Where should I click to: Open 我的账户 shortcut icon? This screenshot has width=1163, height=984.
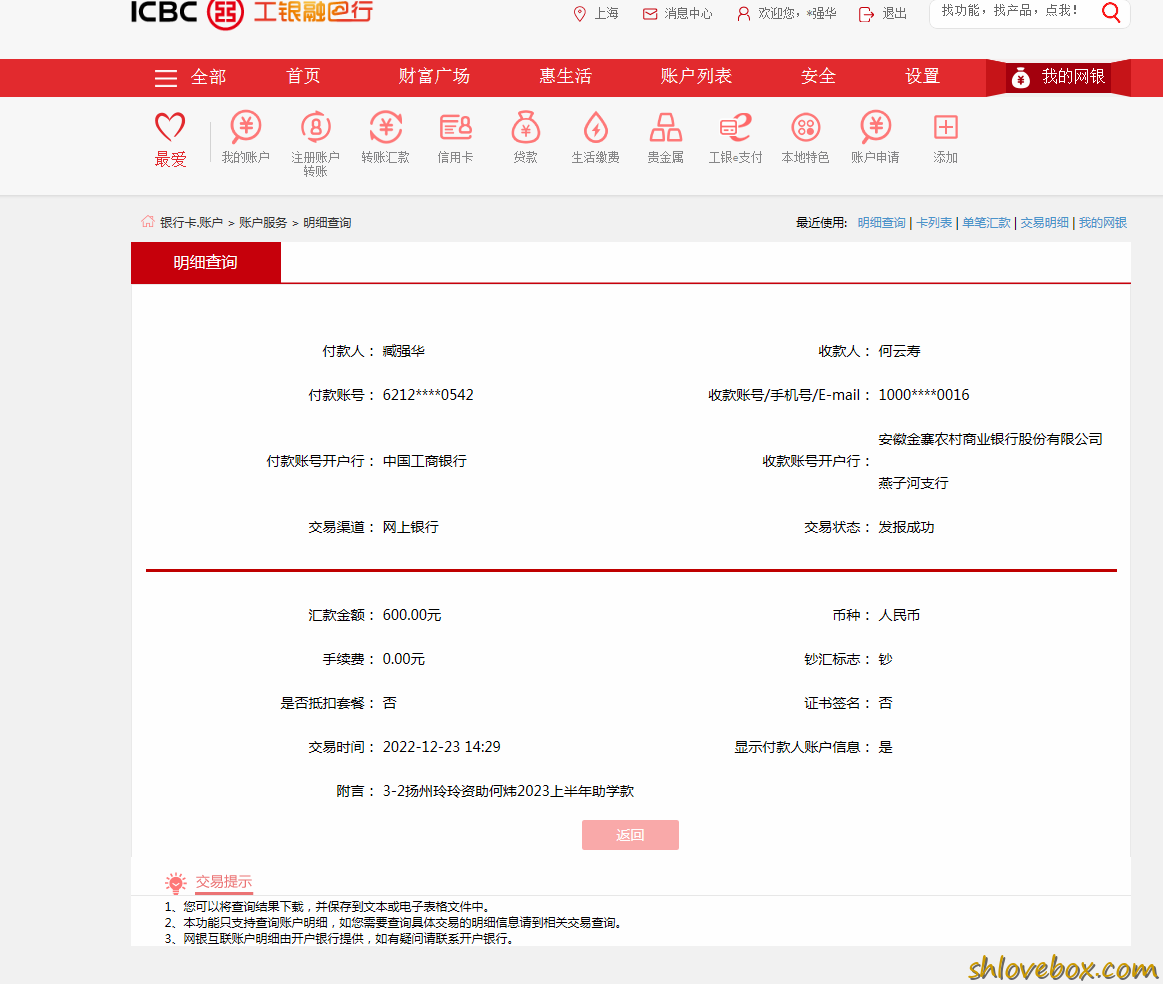click(246, 127)
